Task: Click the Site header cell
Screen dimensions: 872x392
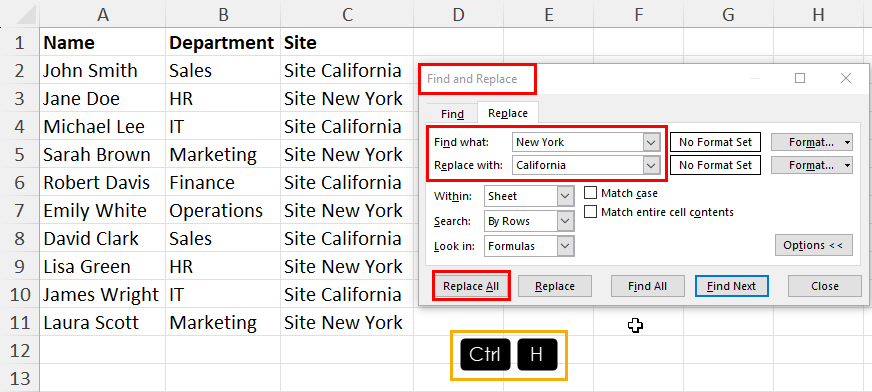Action: click(x=347, y=42)
